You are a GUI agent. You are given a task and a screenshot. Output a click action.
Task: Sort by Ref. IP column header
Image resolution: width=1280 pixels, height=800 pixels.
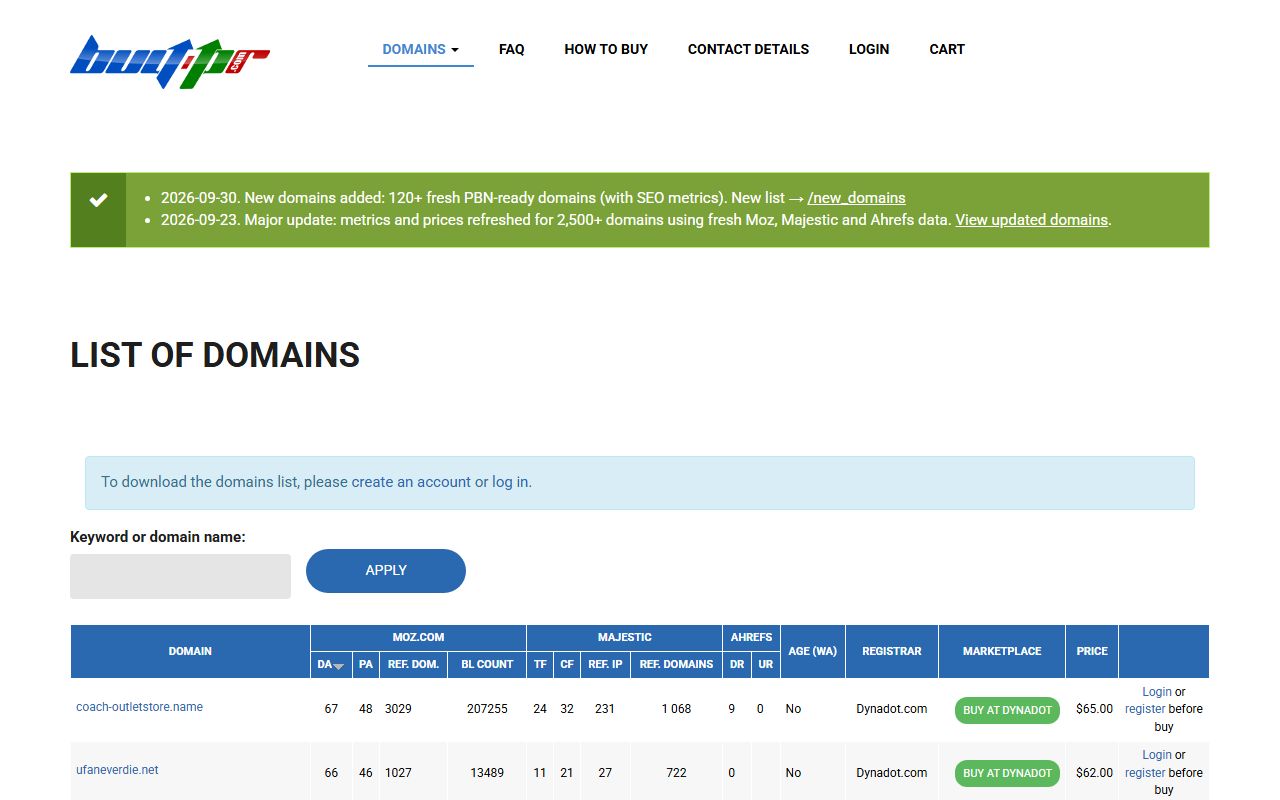605,664
